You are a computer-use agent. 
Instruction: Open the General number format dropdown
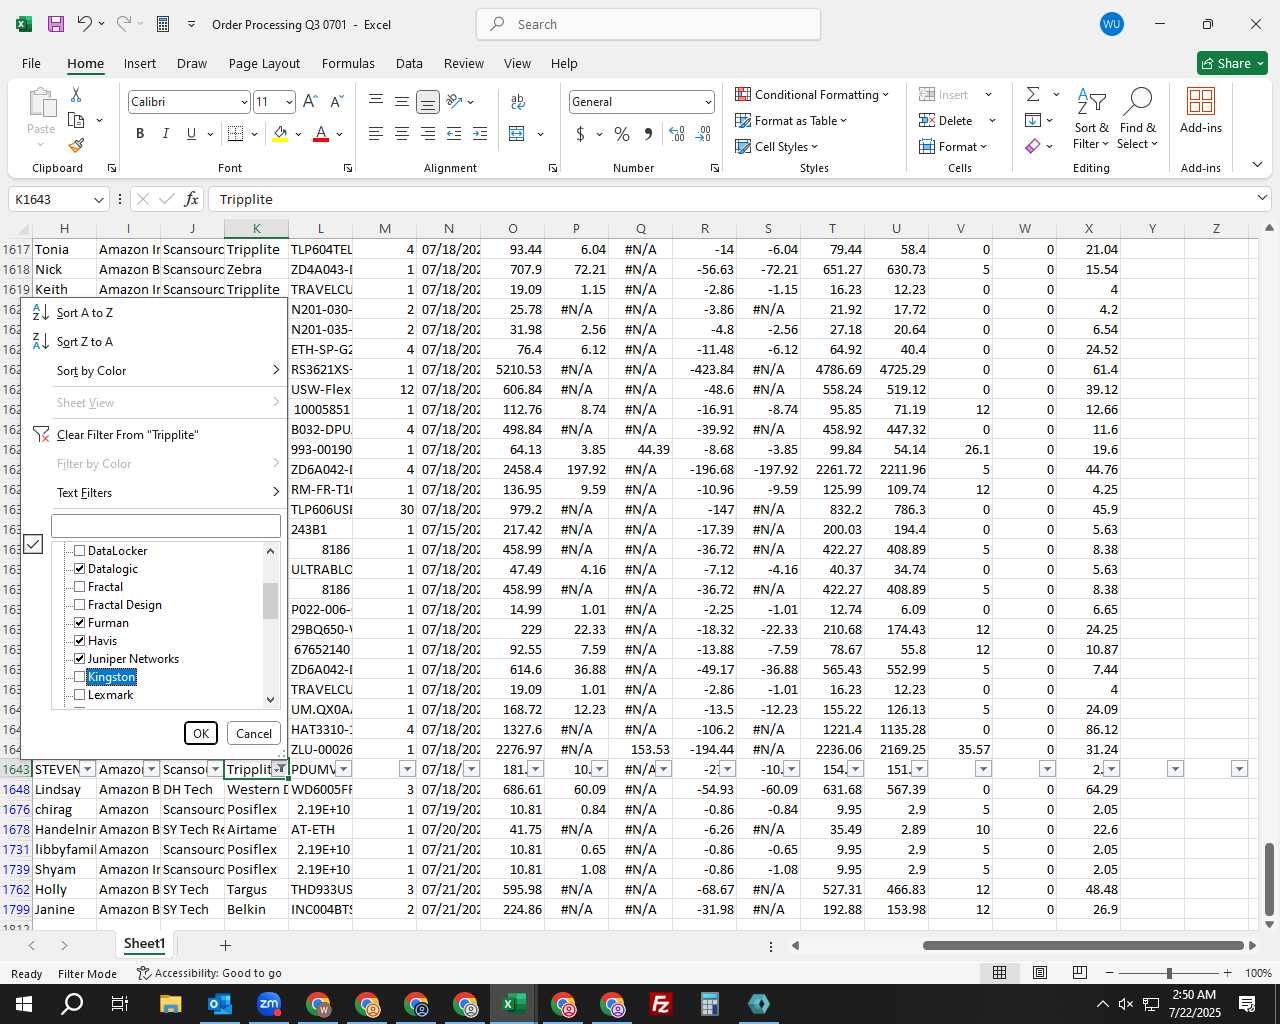point(708,102)
